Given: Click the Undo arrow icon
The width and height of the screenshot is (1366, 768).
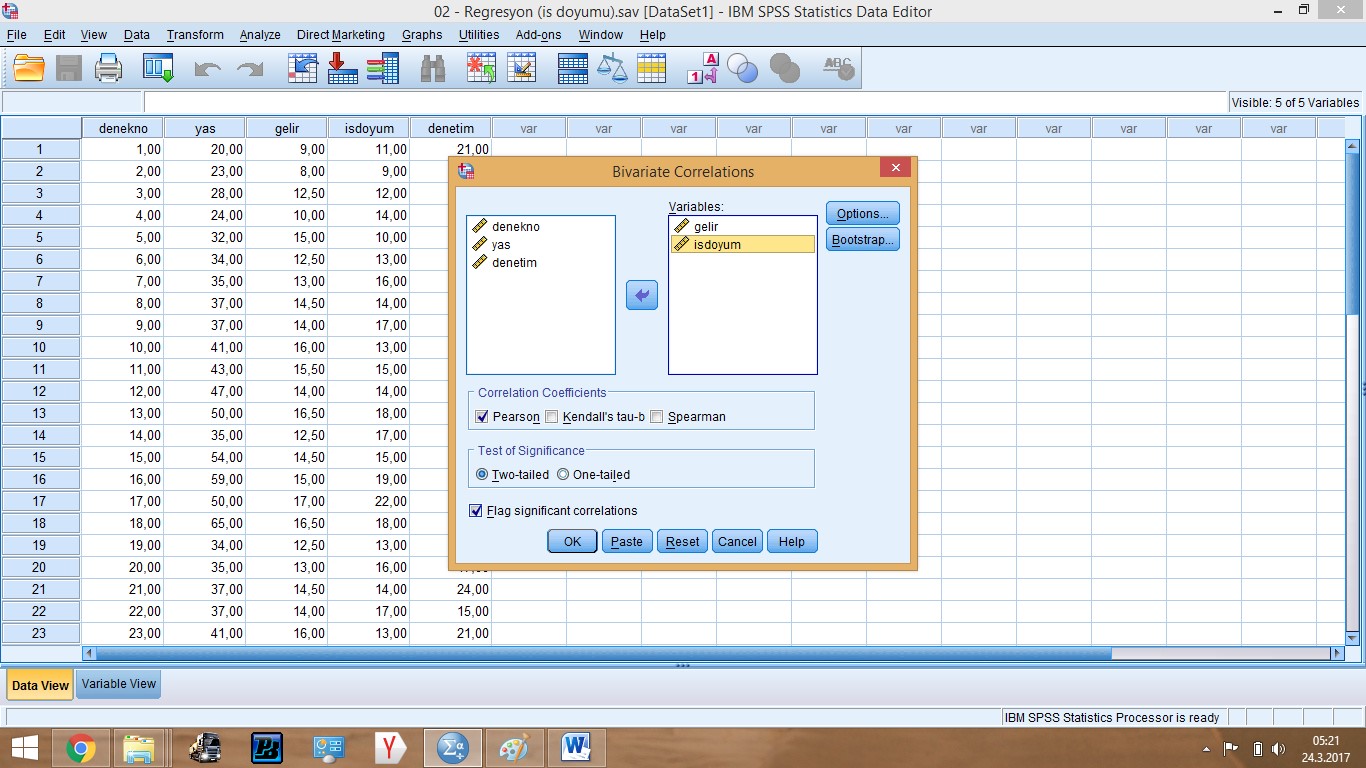Looking at the screenshot, I should tap(207, 69).
